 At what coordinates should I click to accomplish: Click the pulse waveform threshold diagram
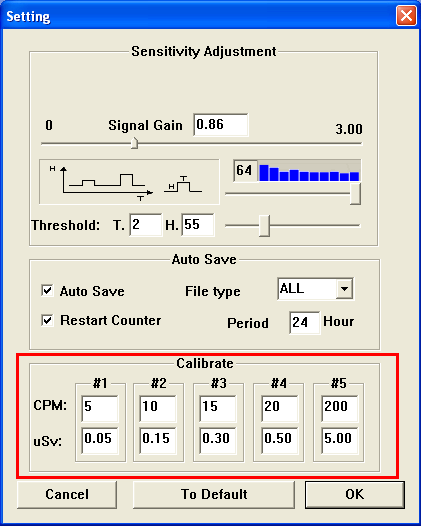(129, 182)
